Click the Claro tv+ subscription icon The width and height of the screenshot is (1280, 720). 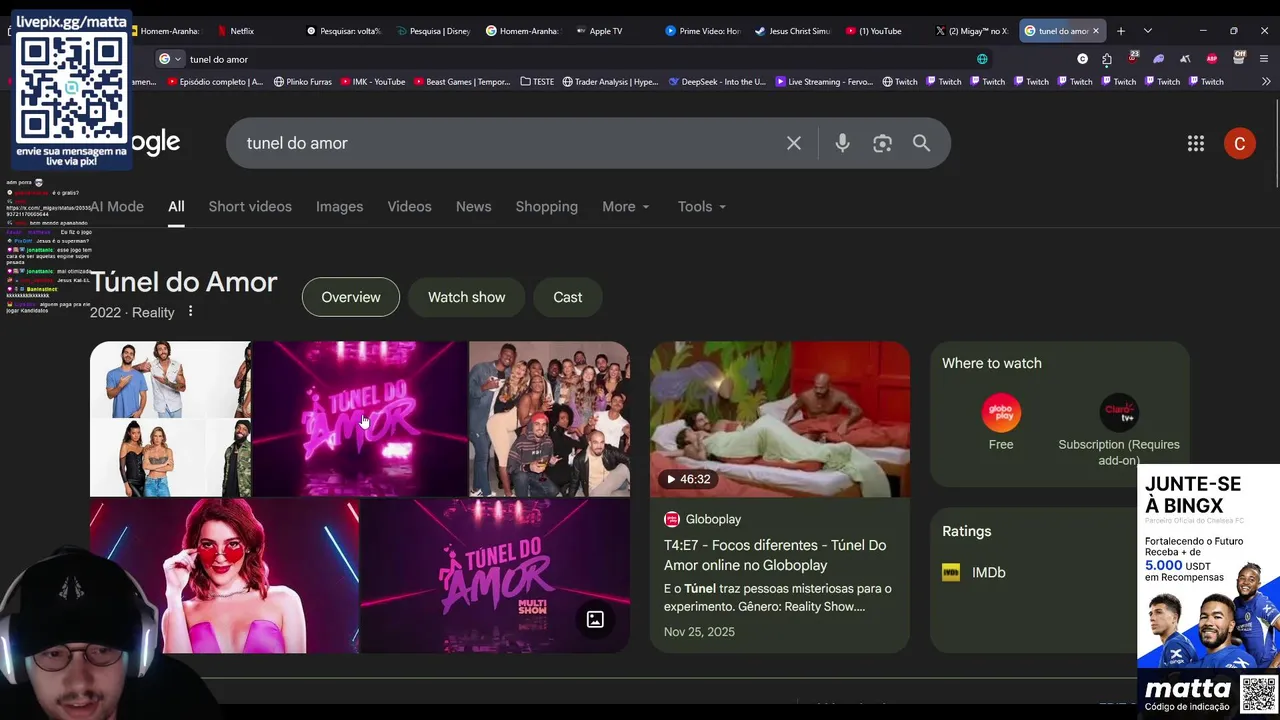1119,413
